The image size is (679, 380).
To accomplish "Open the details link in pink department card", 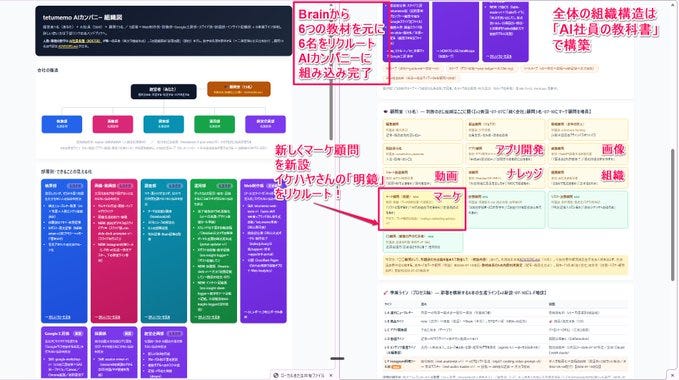I will pos(108,317).
